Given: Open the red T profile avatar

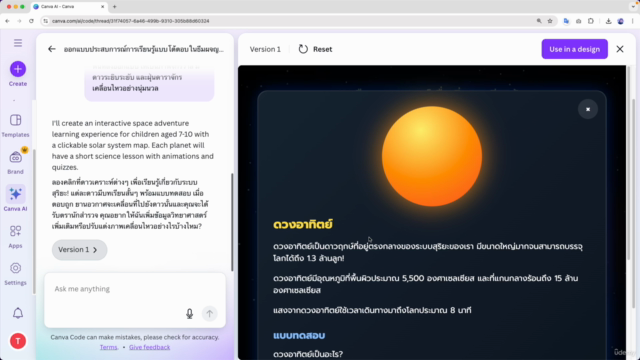Looking at the screenshot, I should (x=18, y=341).
